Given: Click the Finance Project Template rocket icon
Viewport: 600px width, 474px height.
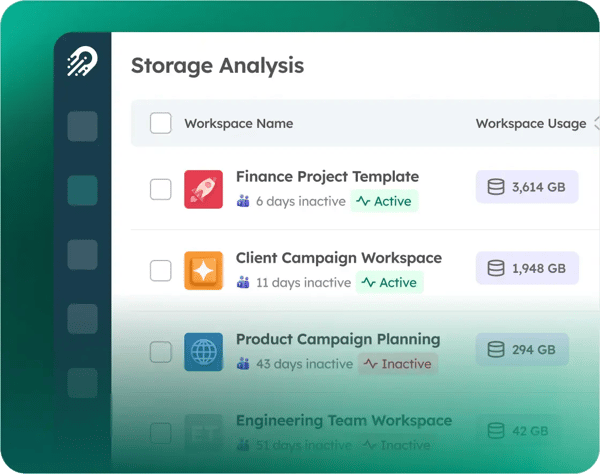Looking at the screenshot, I should pyautogui.click(x=204, y=189).
